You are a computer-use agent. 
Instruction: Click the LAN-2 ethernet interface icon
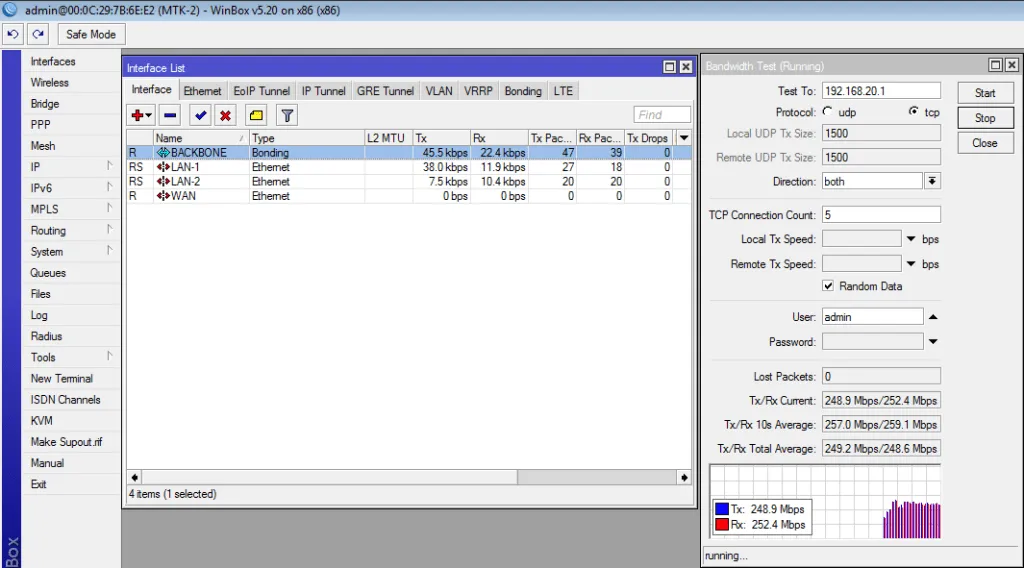(x=163, y=181)
